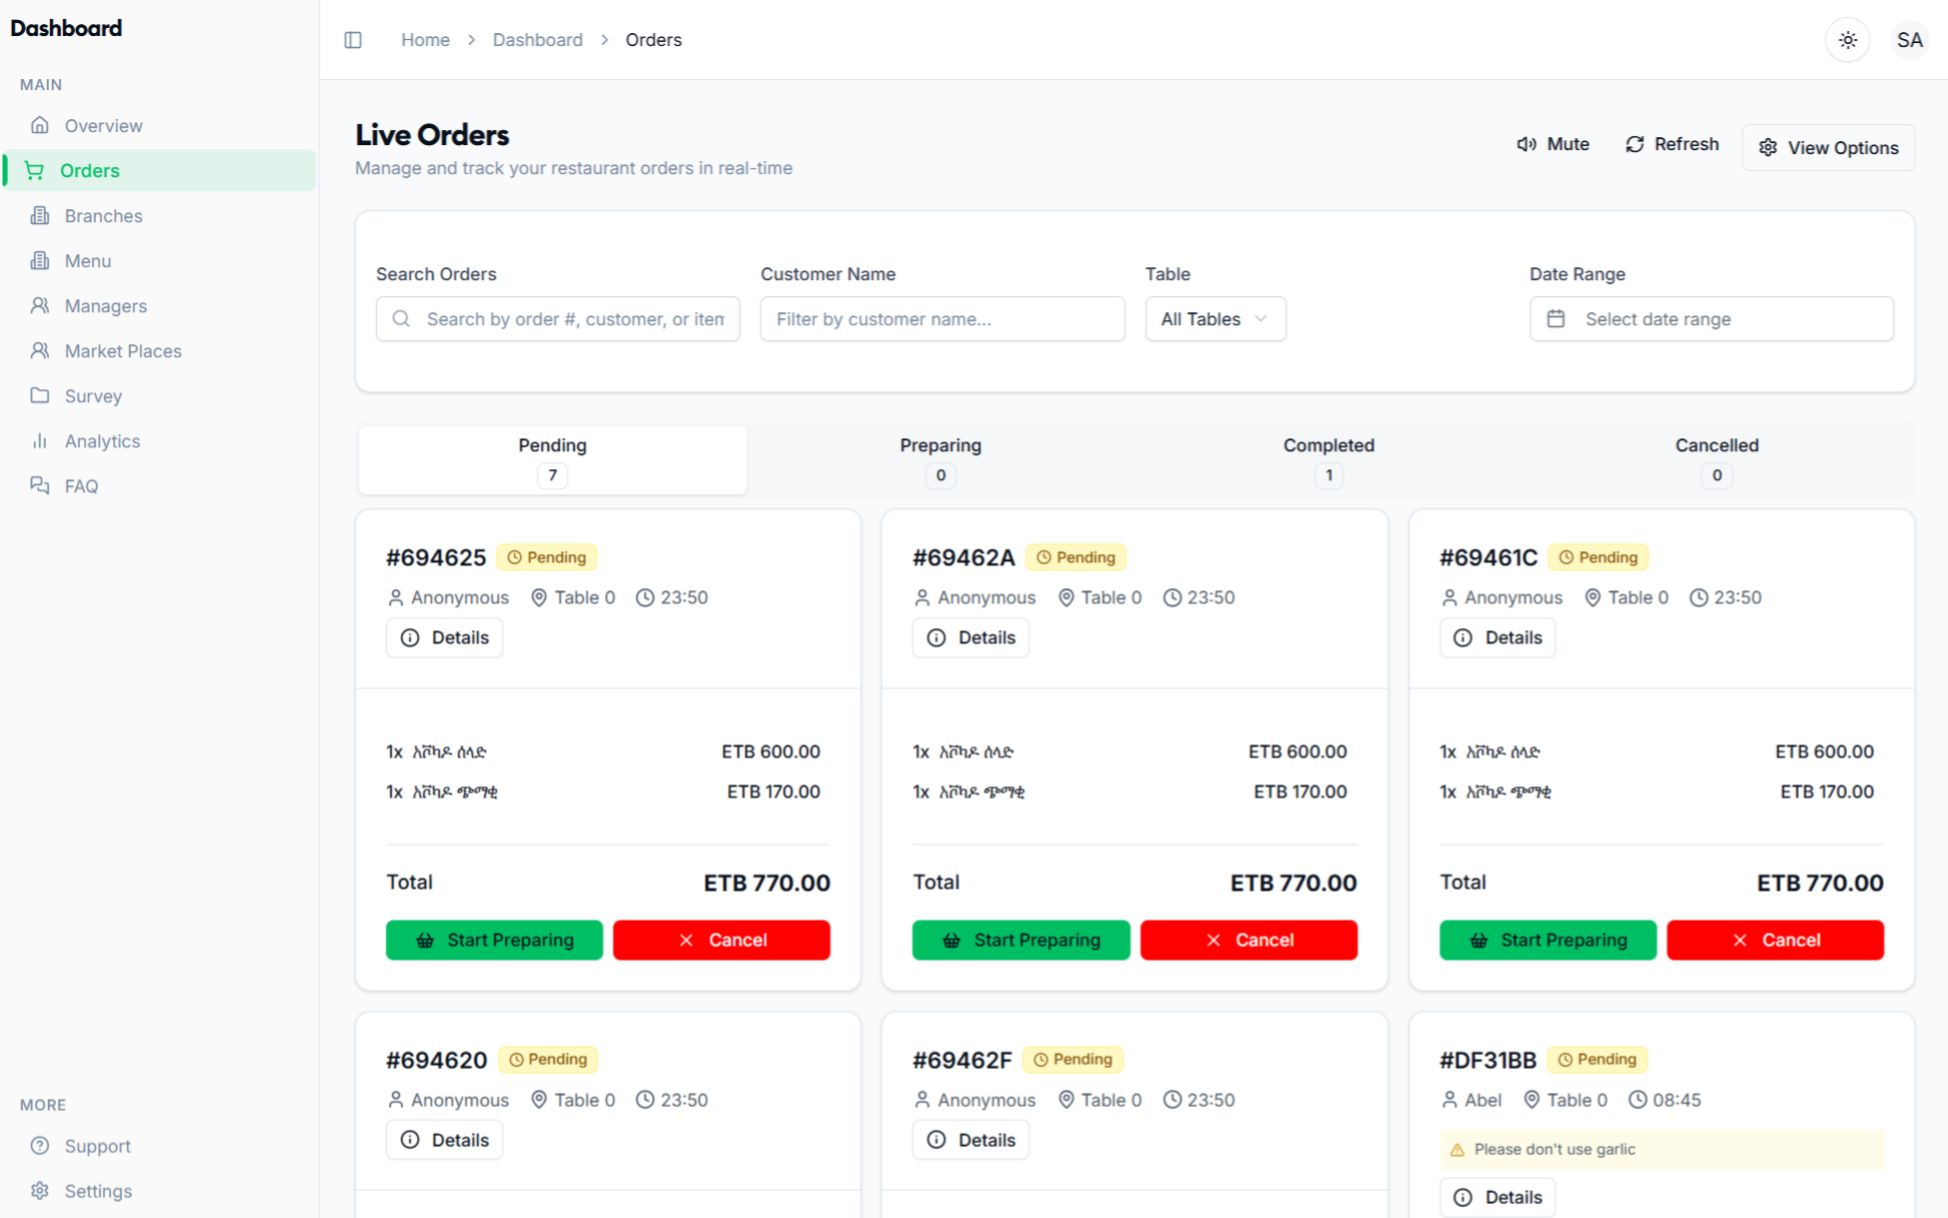Open the Survey section
This screenshot has height=1218, width=1948.
pyautogui.click(x=93, y=396)
